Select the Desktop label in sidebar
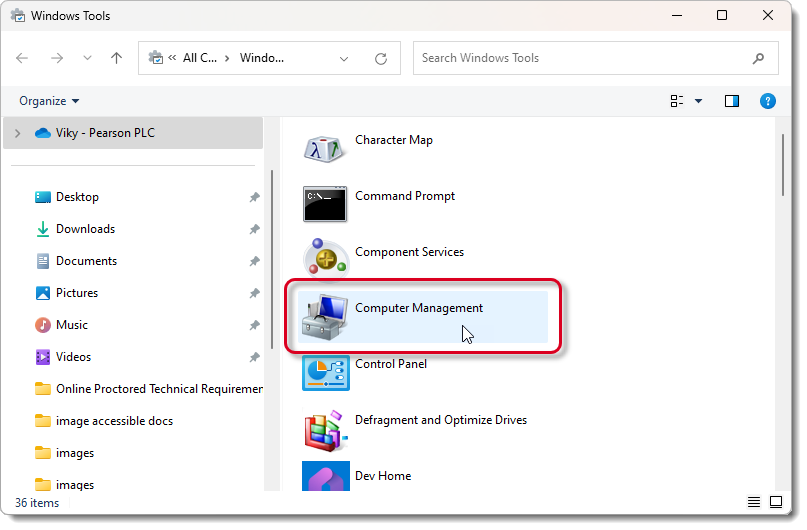 click(x=78, y=199)
